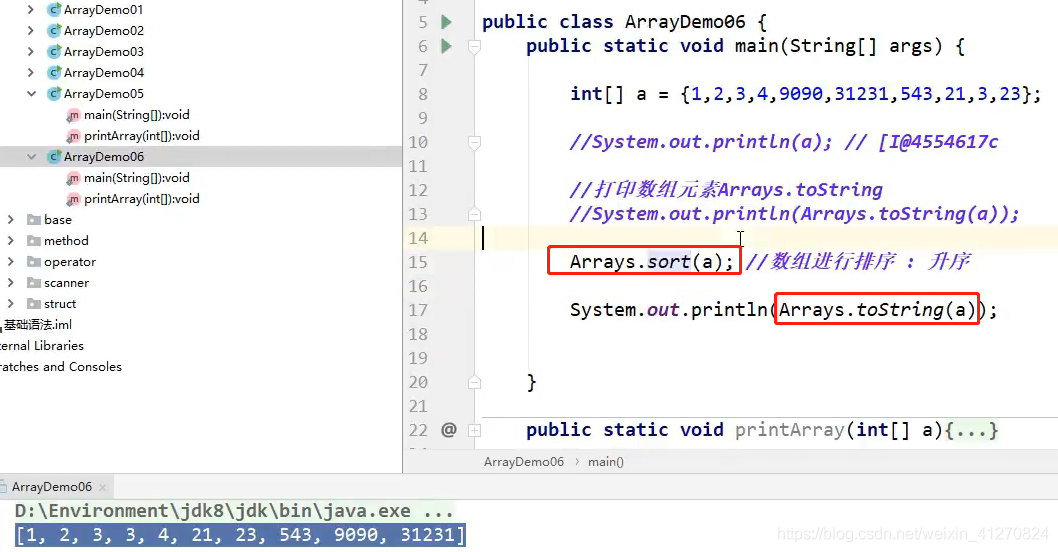Viewport: 1058px width, 552px height.
Task: Select printArray(int[]):void under ArrayDemo06
Action: pos(142,199)
